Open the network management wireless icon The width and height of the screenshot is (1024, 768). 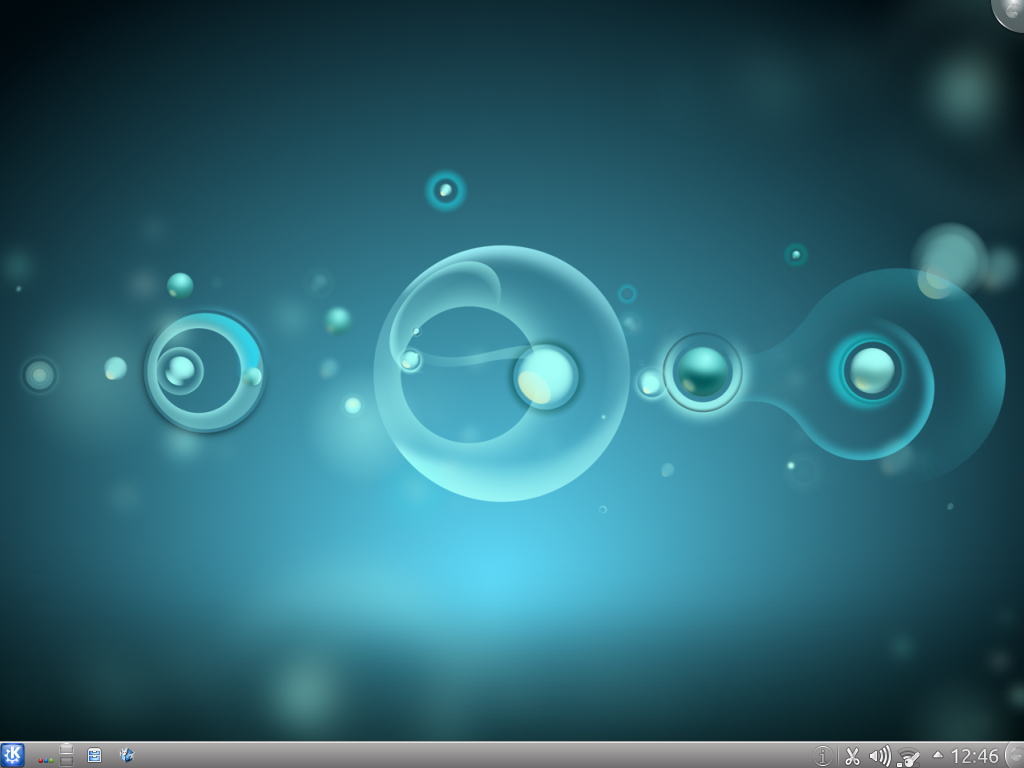pyautogui.click(x=908, y=757)
